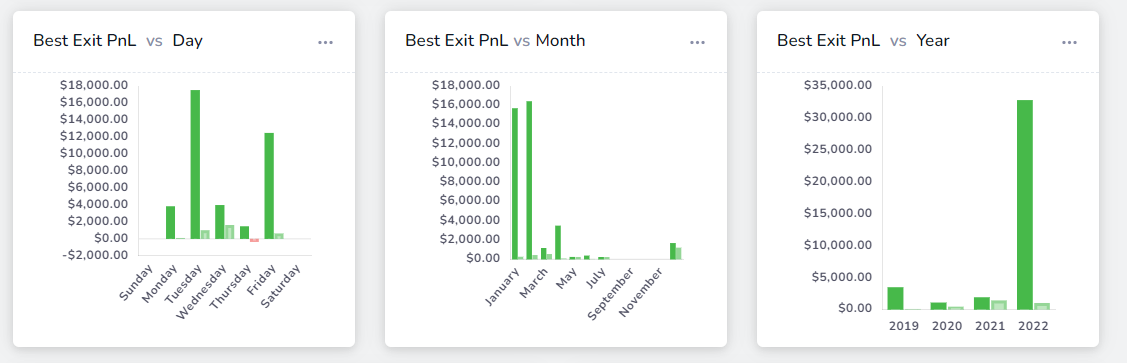The image size is (1127, 363).
Task: Click the Wednesday light green bar
Action: 229,231
